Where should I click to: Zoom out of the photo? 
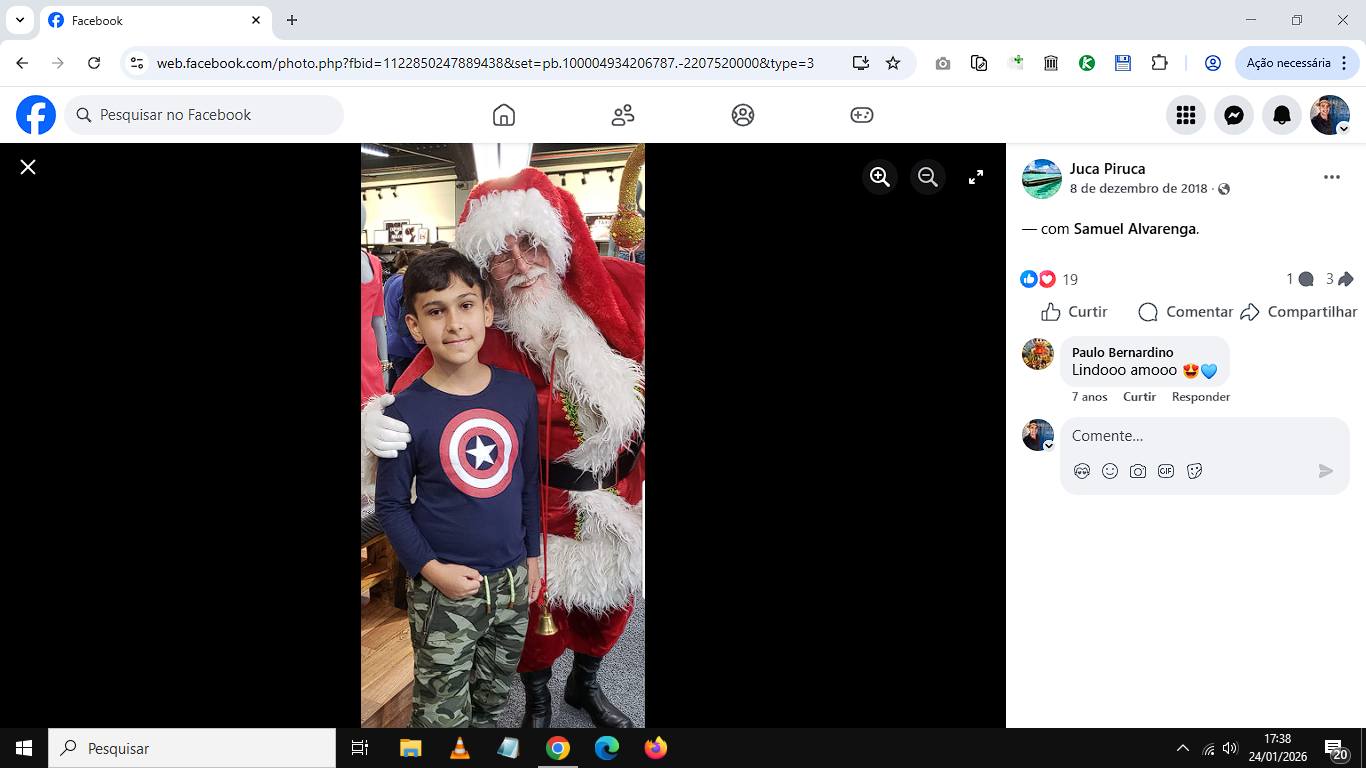point(928,177)
